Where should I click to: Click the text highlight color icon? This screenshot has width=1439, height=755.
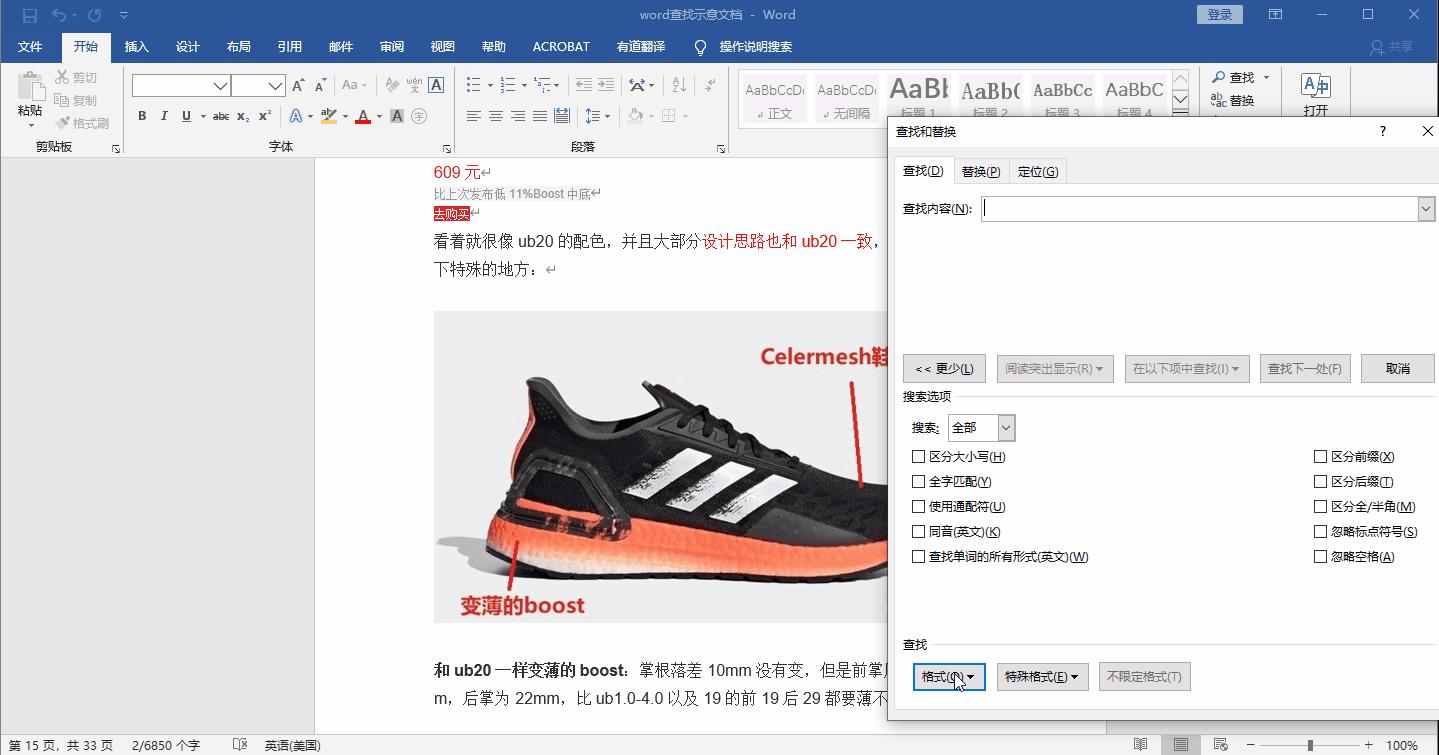(x=329, y=116)
